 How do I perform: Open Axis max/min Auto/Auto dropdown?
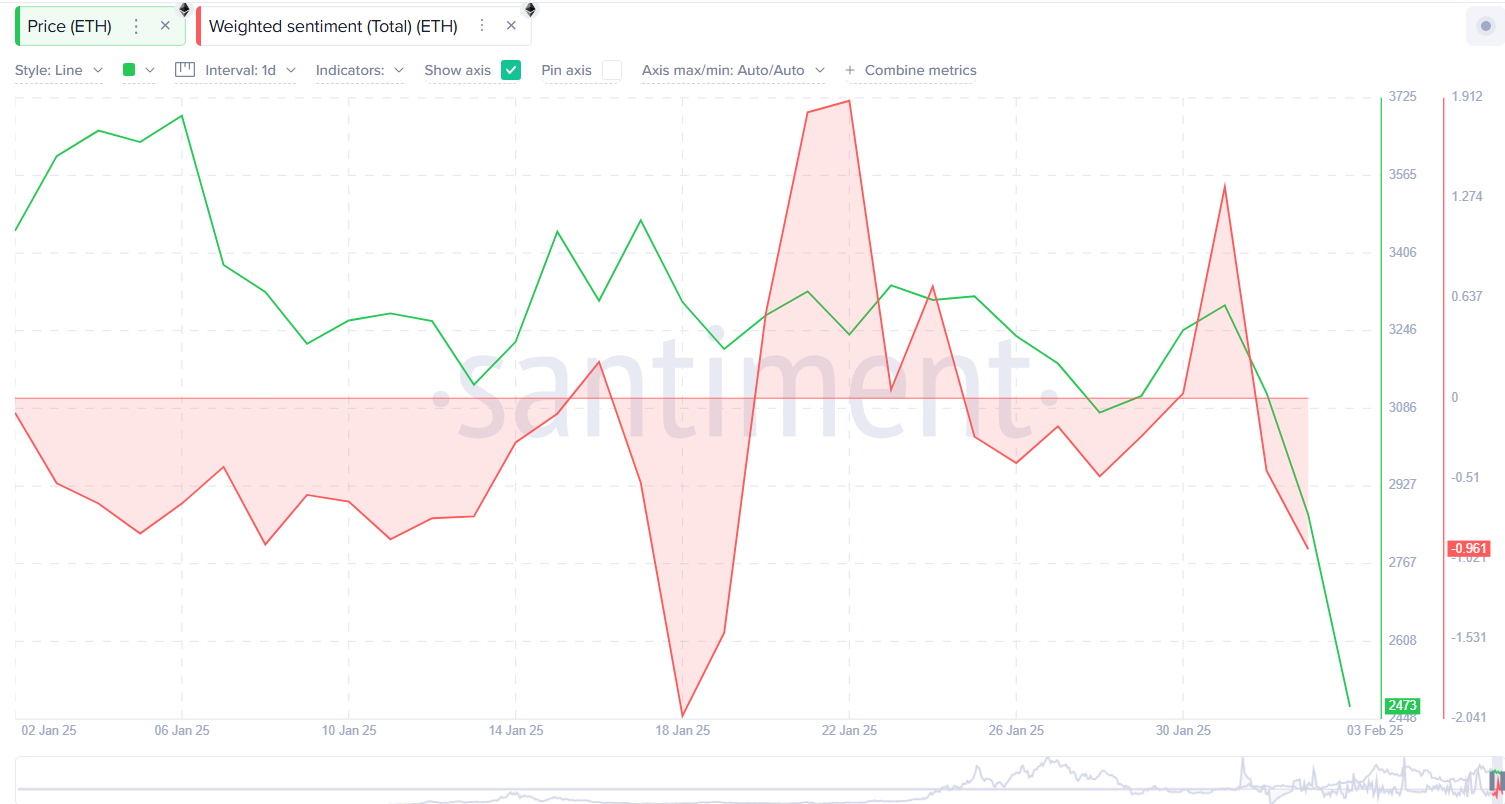[x=734, y=70]
